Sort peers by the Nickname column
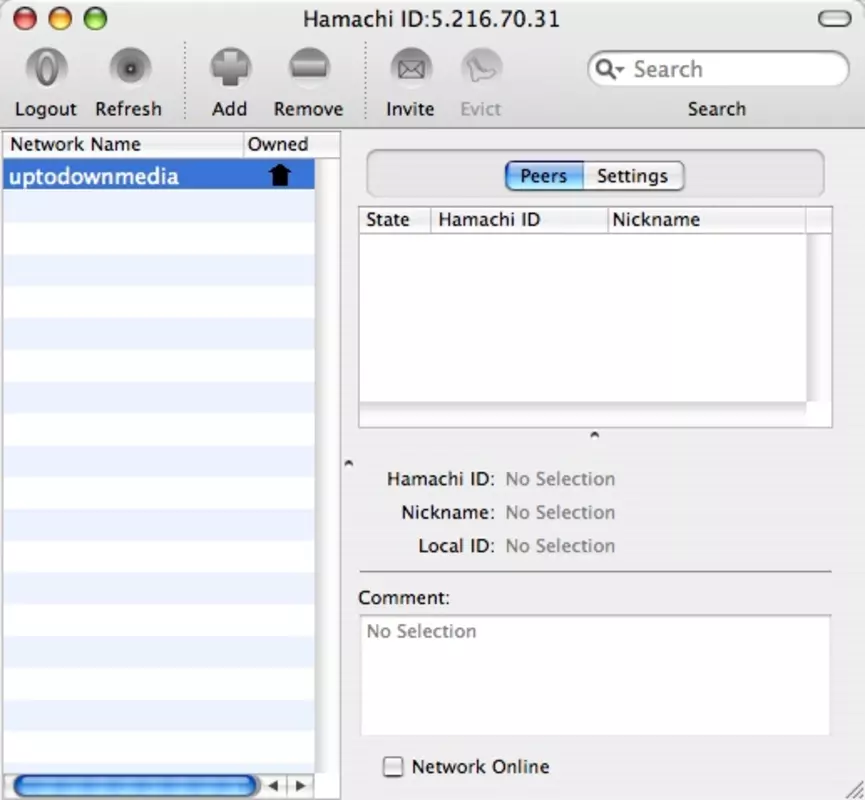This screenshot has width=865, height=800. (706, 220)
